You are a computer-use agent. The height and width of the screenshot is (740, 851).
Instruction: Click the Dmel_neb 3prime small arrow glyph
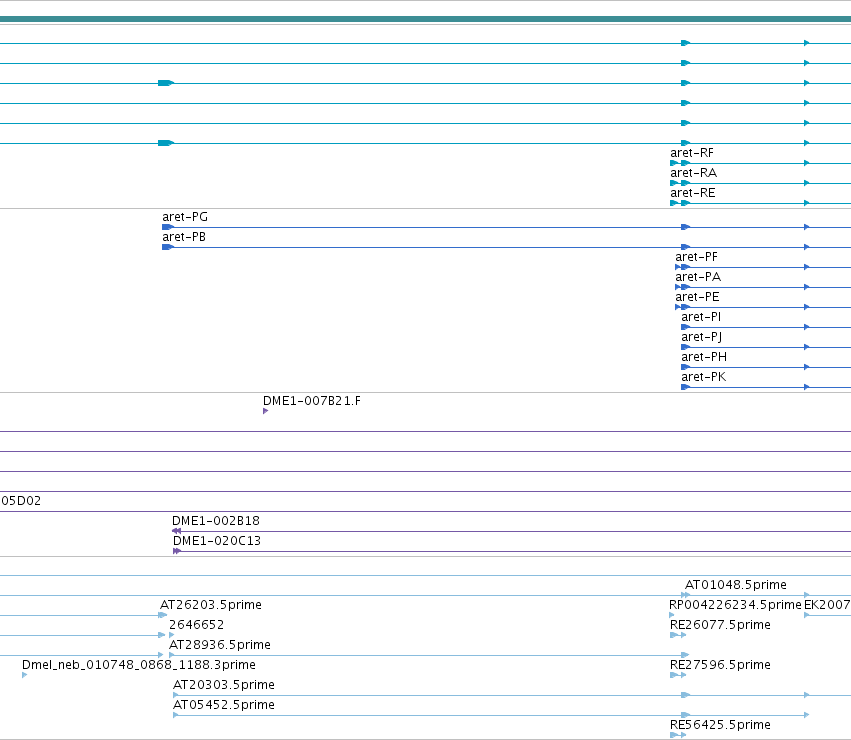click(x=24, y=675)
